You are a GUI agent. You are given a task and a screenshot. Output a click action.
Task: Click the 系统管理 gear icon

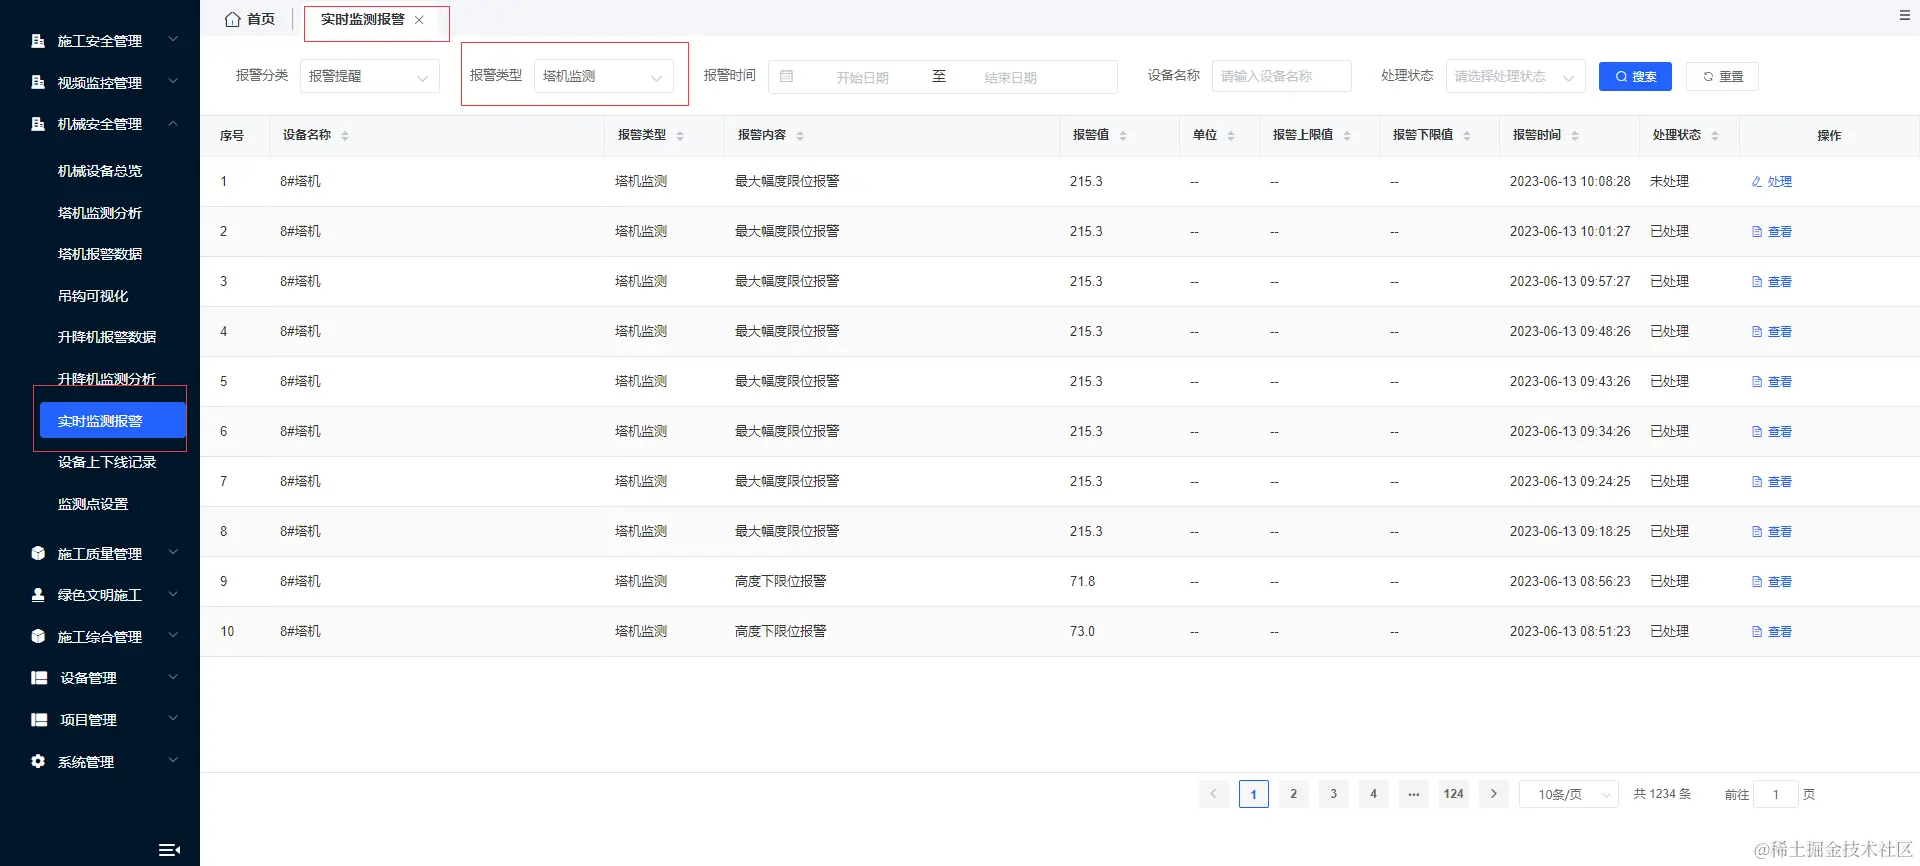click(38, 761)
